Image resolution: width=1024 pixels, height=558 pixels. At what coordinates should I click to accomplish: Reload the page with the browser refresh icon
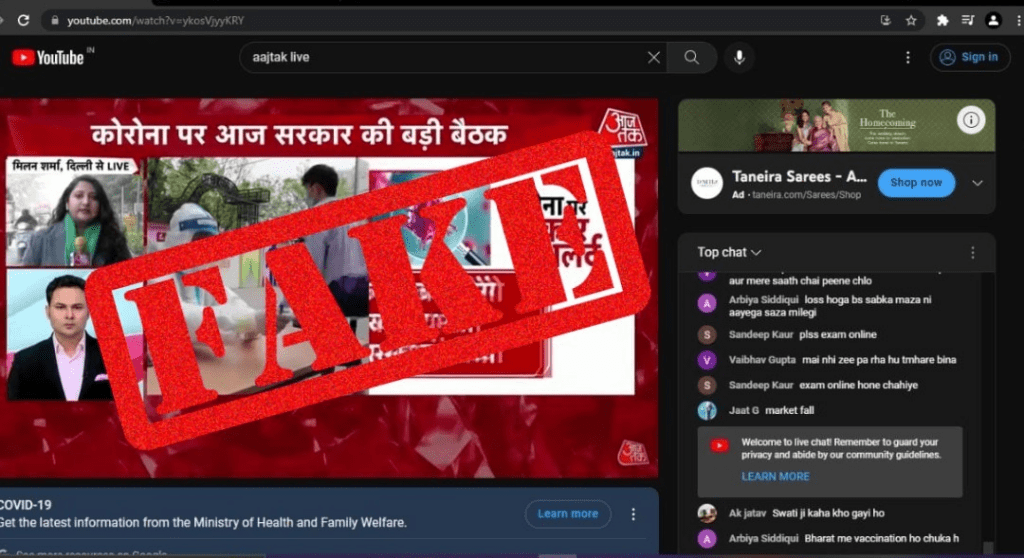[x=24, y=20]
